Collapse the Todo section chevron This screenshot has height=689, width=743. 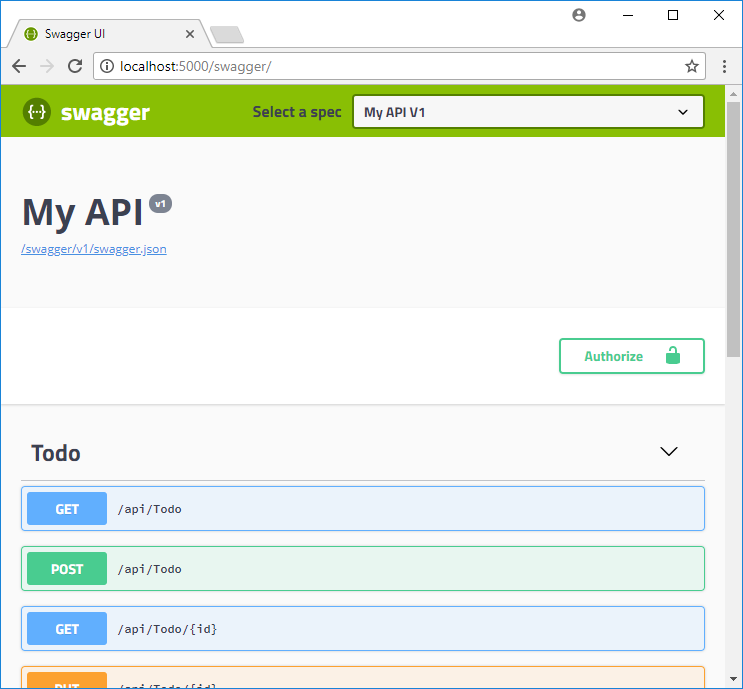tap(669, 451)
